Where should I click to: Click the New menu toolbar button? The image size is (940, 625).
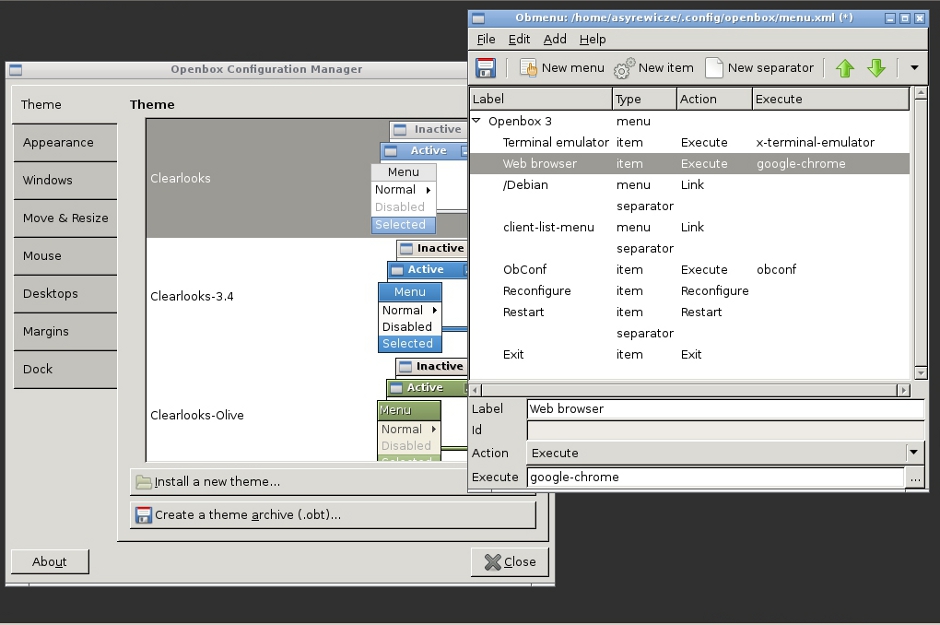(x=562, y=68)
